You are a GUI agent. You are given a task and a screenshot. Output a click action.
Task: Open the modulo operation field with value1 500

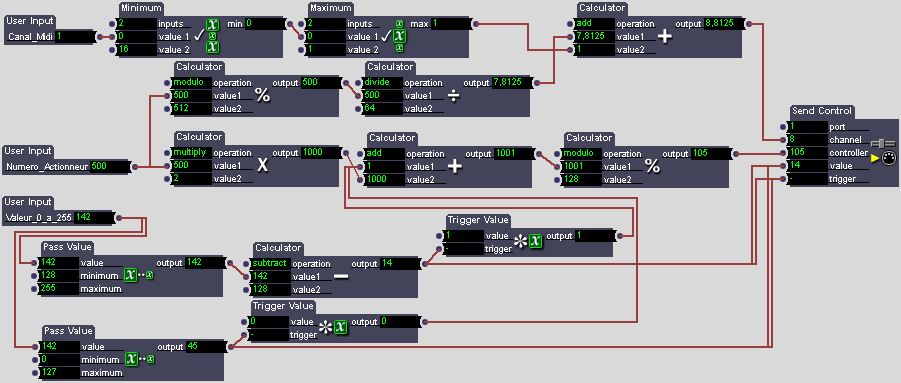pyautogui.click(x=191, y=83)
